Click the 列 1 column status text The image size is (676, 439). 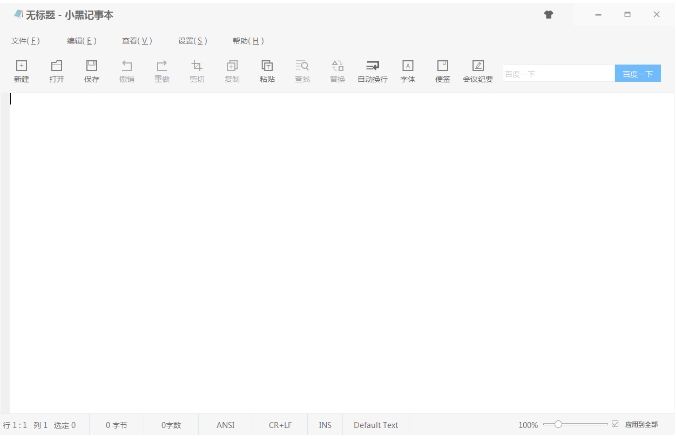pyautogui.click(x=41, y=425)
